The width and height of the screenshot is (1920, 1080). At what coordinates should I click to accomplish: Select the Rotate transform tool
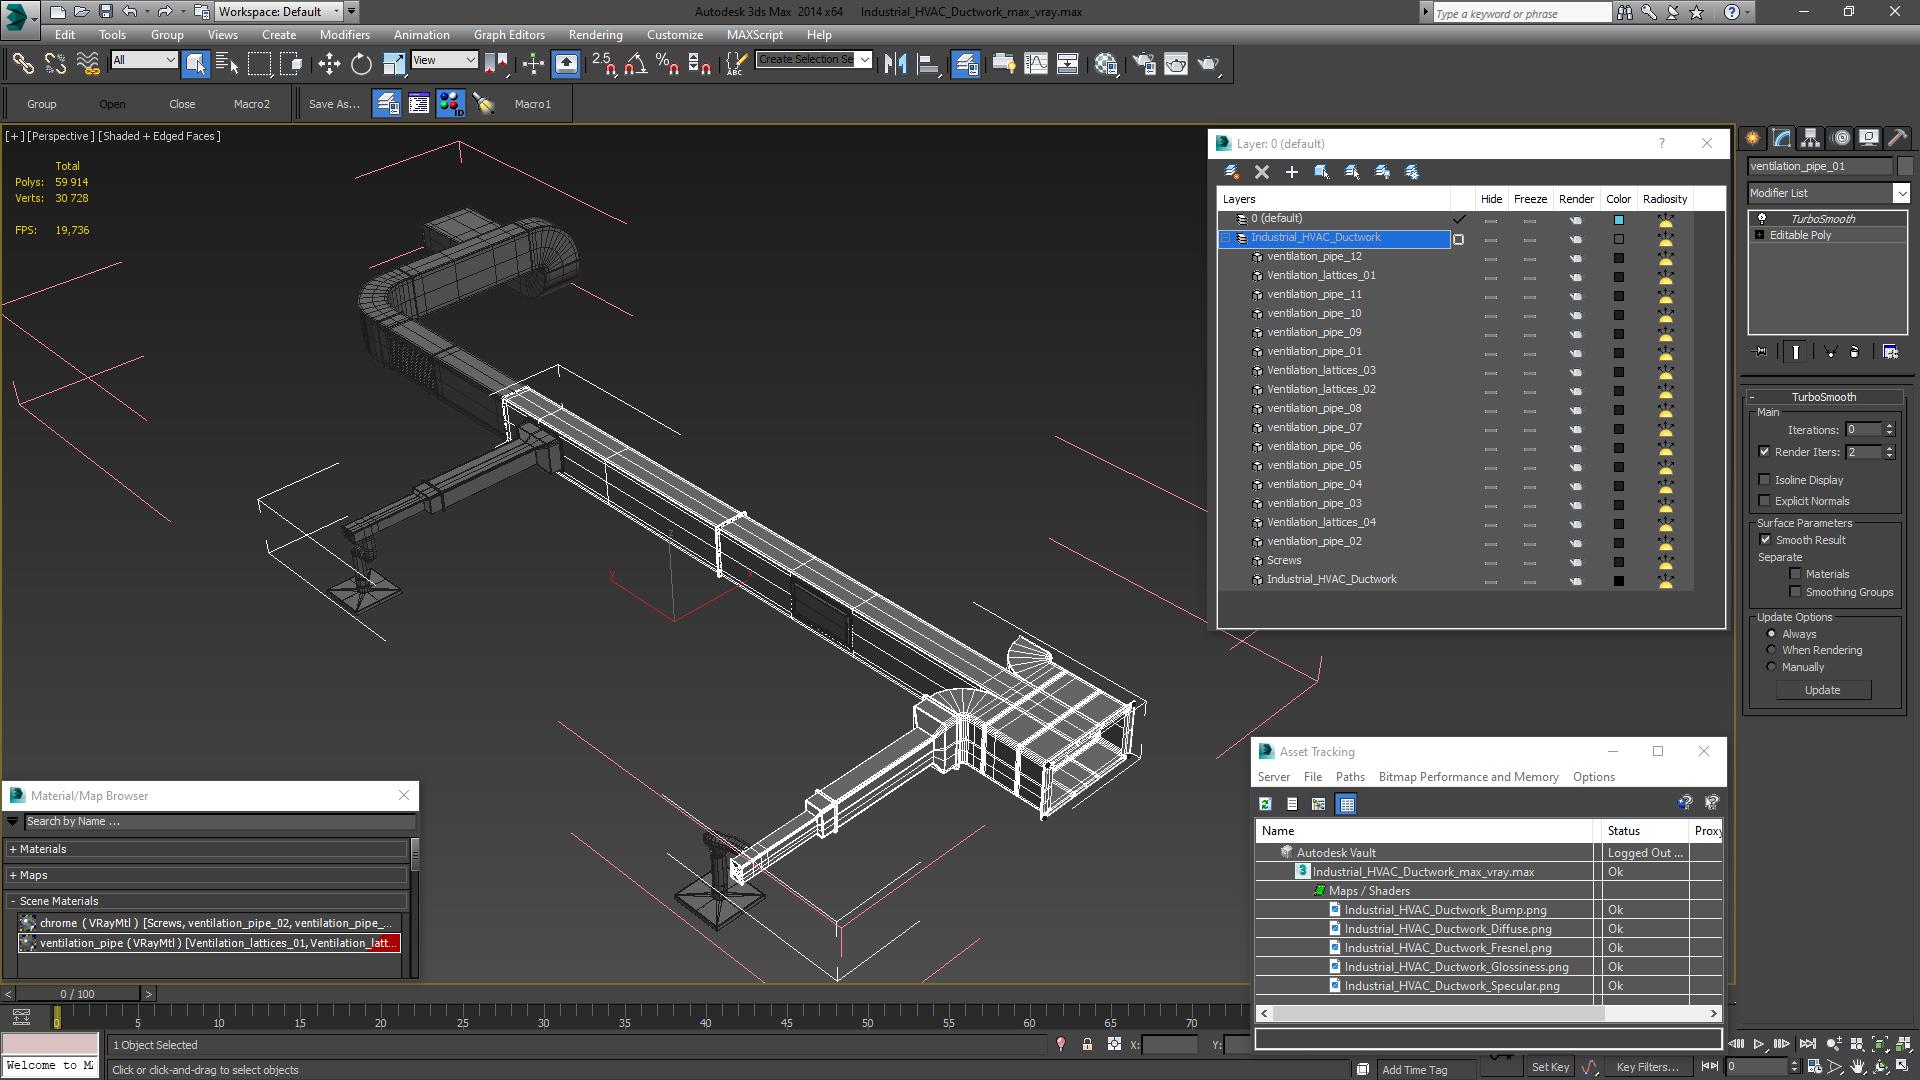click(x=361, y=64)
